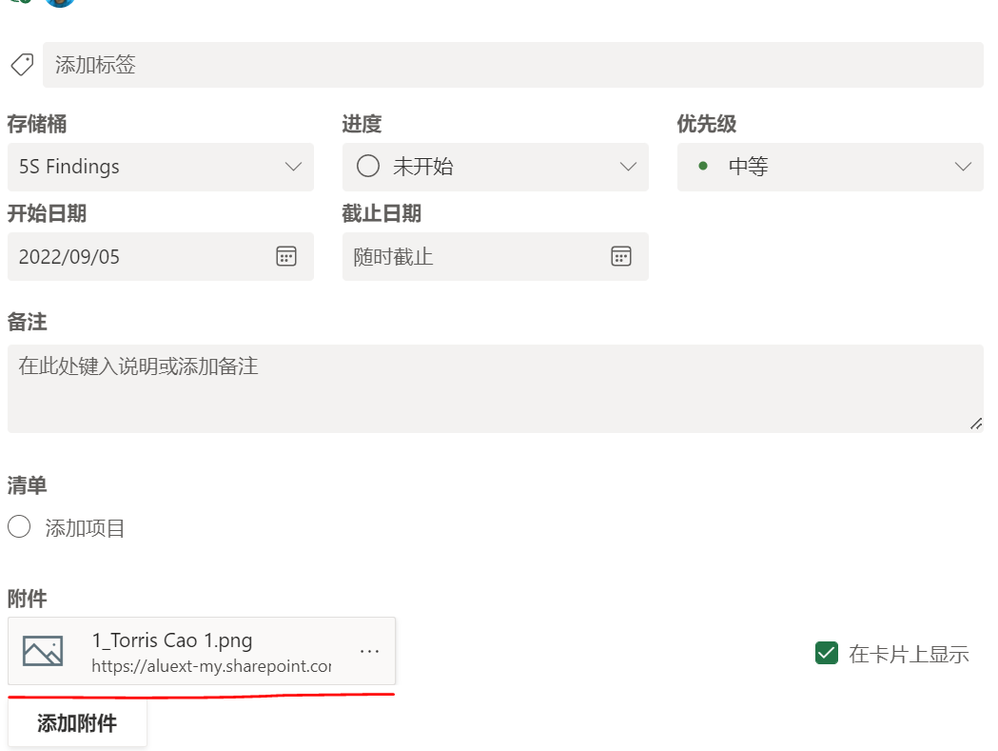This screenshot has height=751, width=998.
Task: Click the 优先级 dropdown chevron arrow
Action: (x=963, y=167)
